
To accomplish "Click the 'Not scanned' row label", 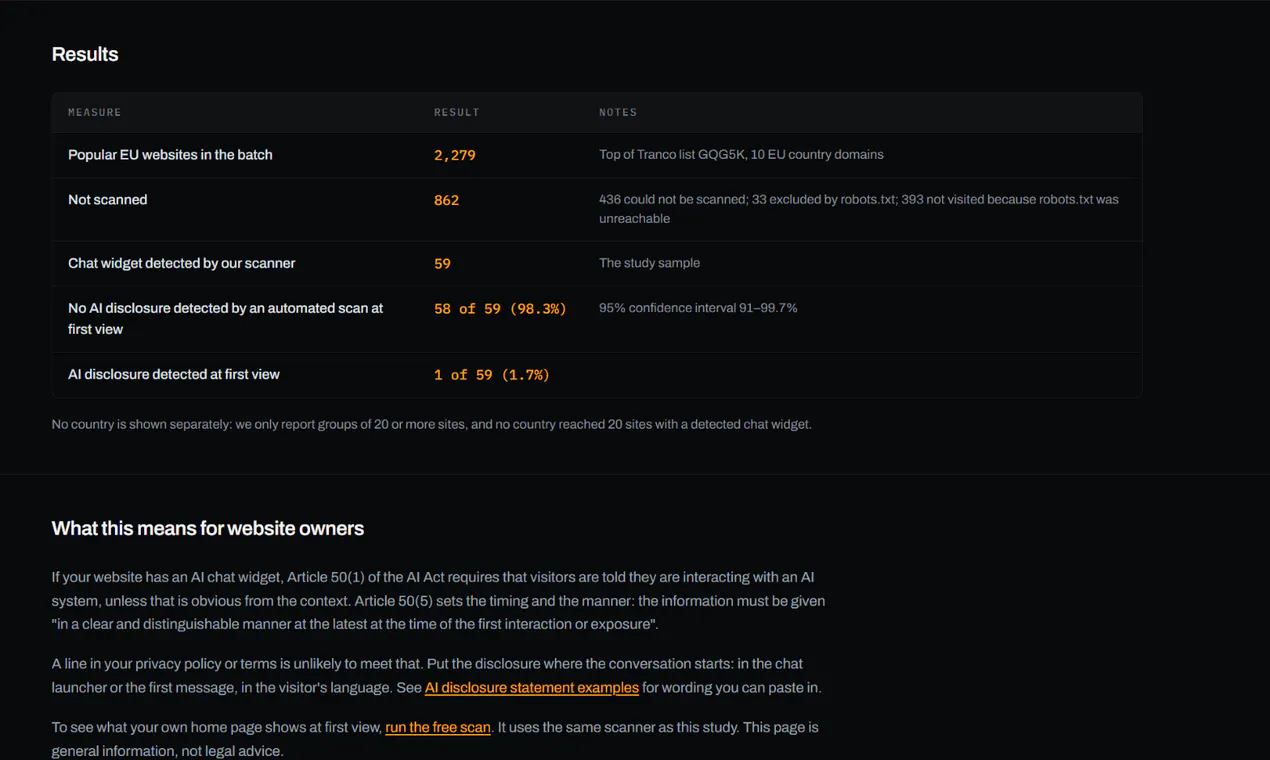I will point(108,200).
